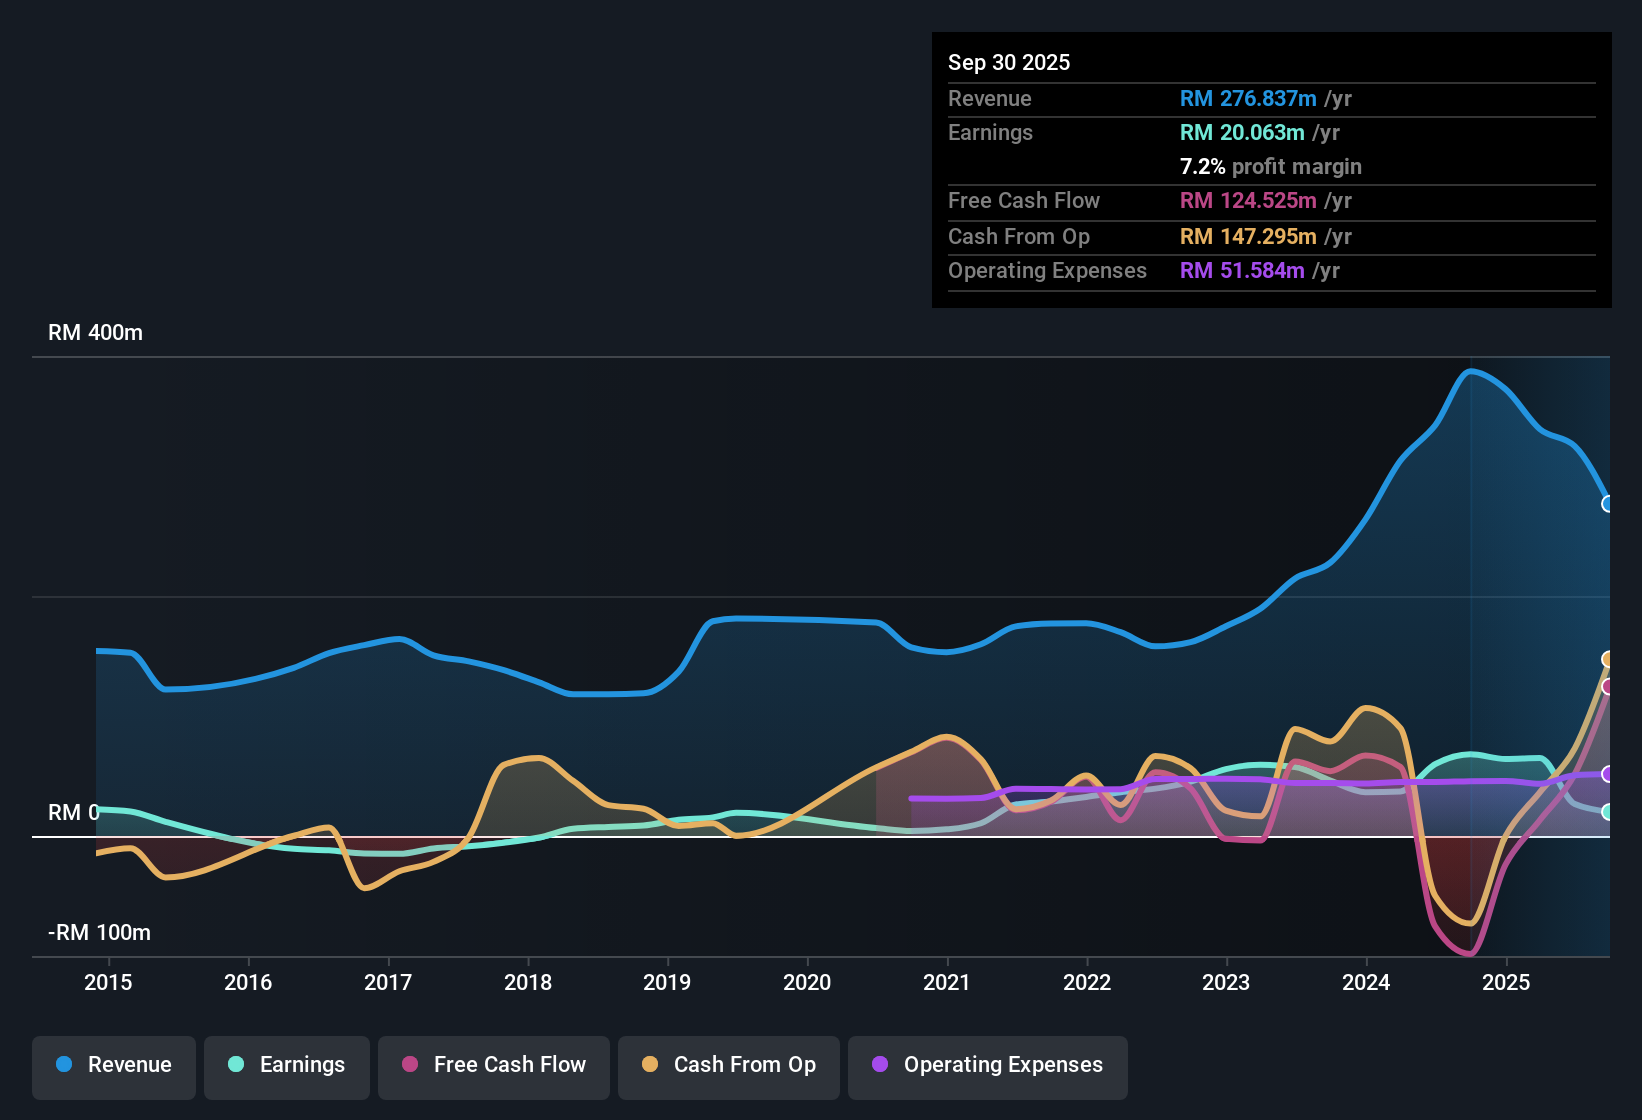Click the RM 276.837m Revenue value
This screenshot has height=1120, width=1642.
point(1248,99)
